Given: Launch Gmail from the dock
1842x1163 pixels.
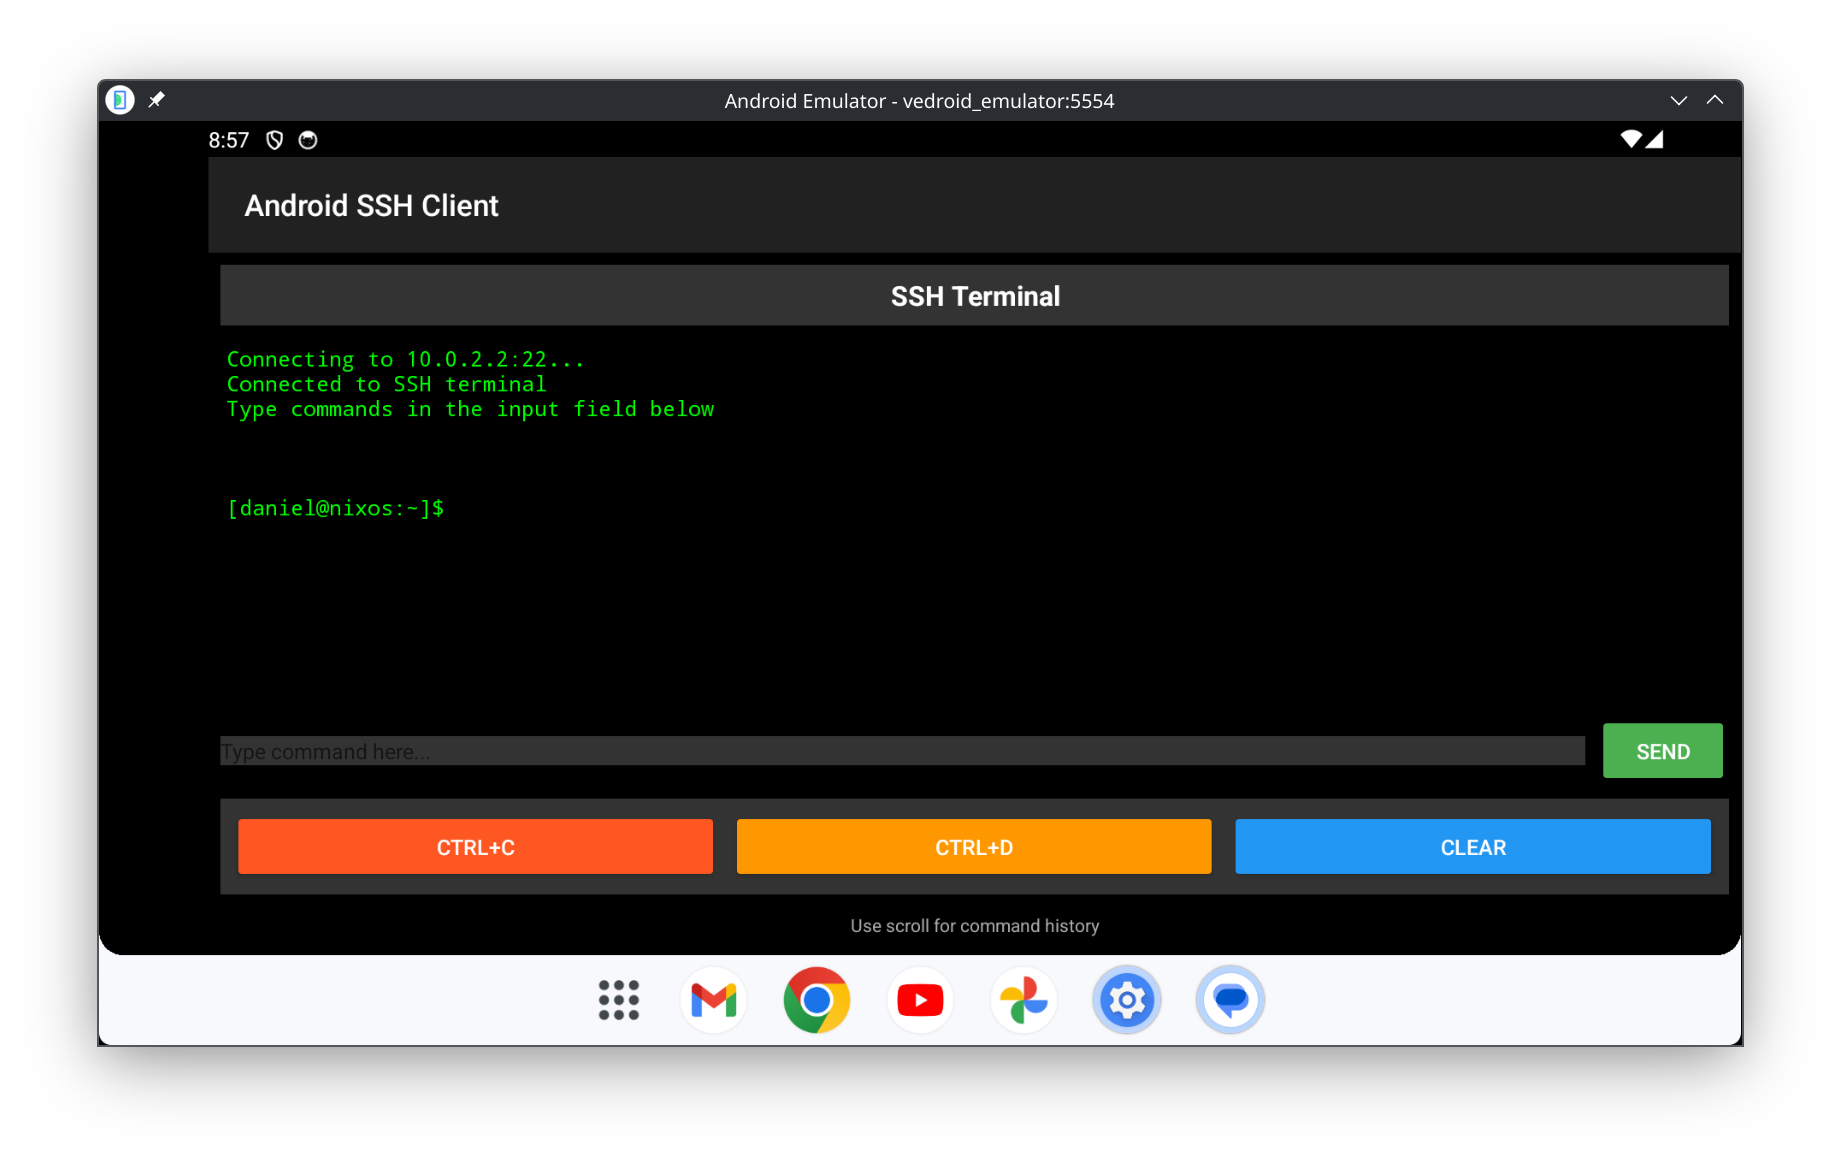Looking at the screenshot, I should point(714,1000).
